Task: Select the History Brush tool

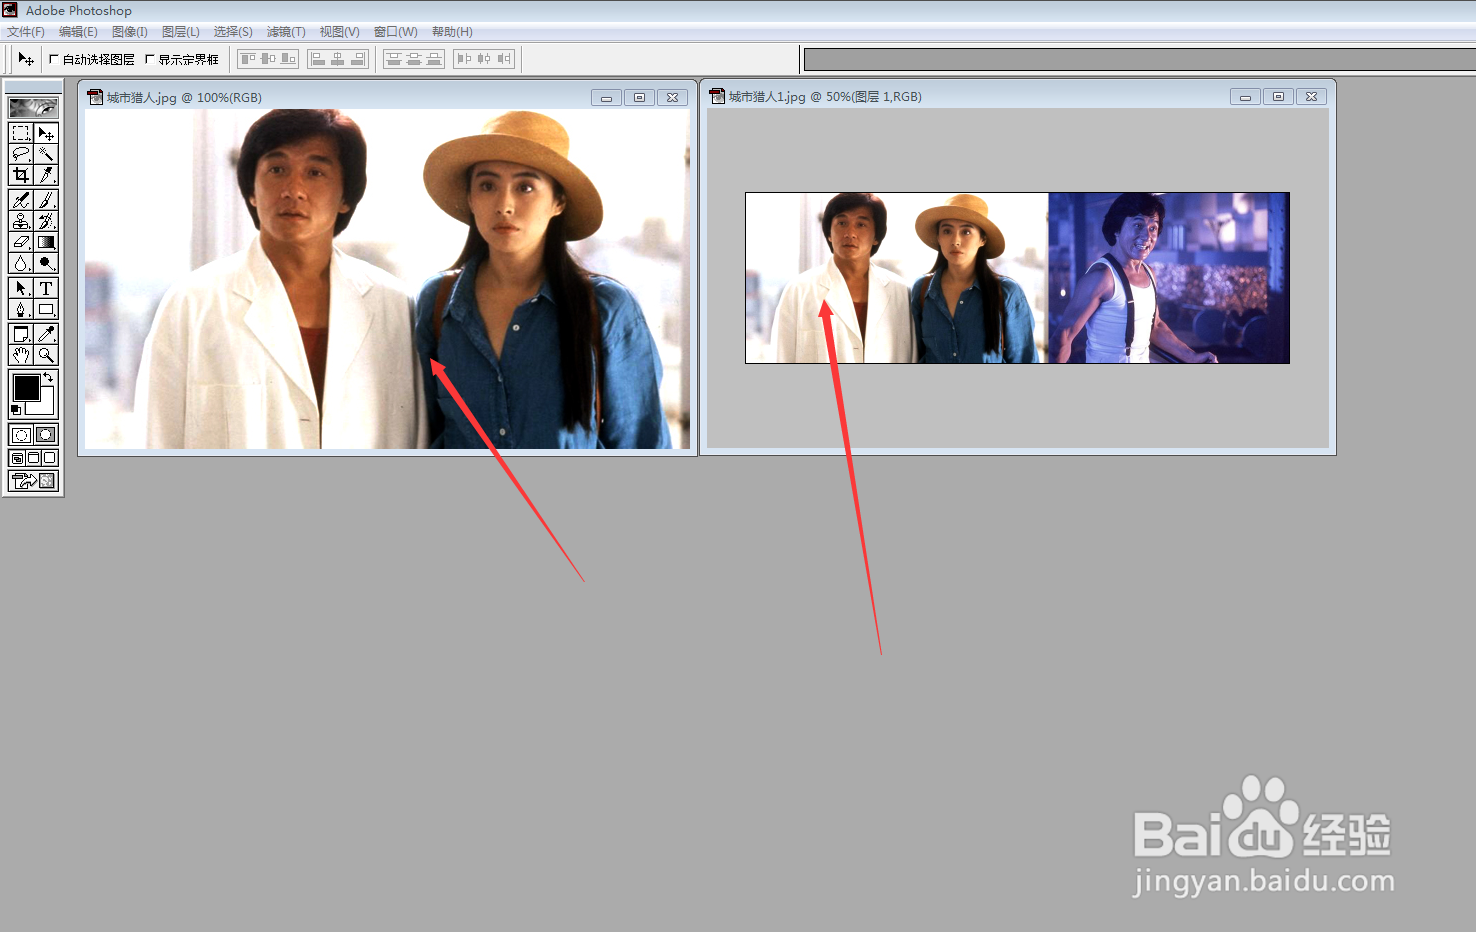Action: click(x=46, y=221)
